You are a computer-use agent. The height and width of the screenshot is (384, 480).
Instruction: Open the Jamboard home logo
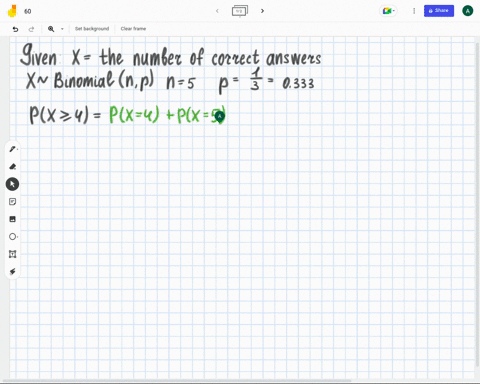12,11
